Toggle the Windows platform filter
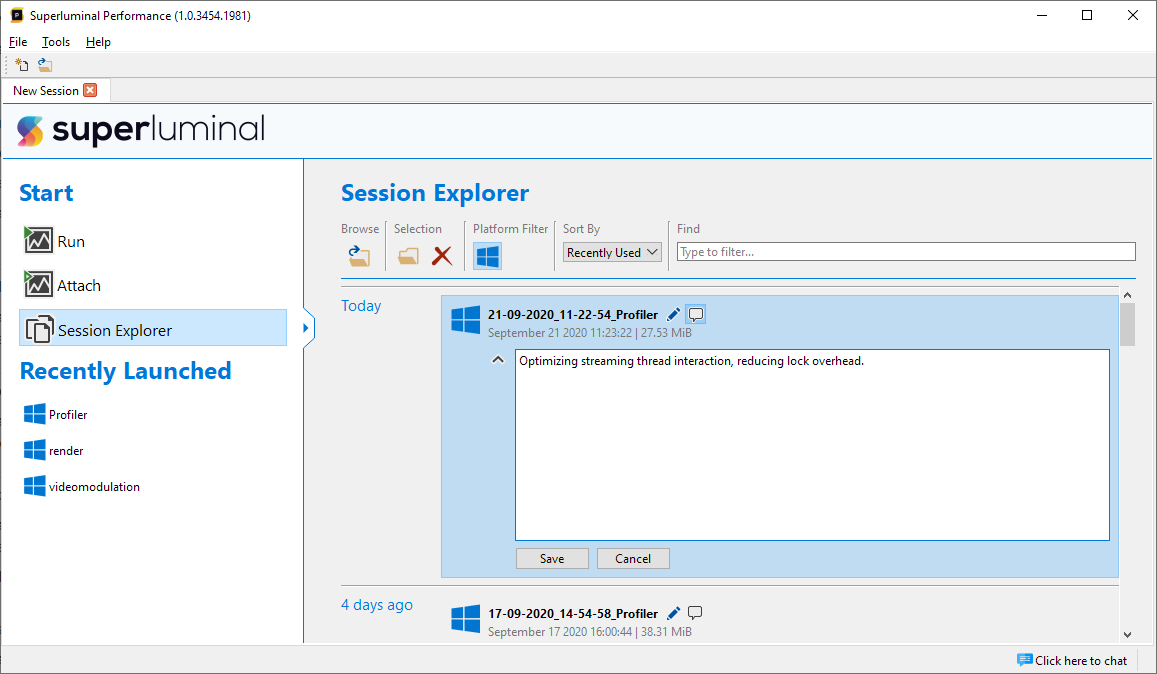1157x674 pixels. pyautogui.click(x=487, y=255)
